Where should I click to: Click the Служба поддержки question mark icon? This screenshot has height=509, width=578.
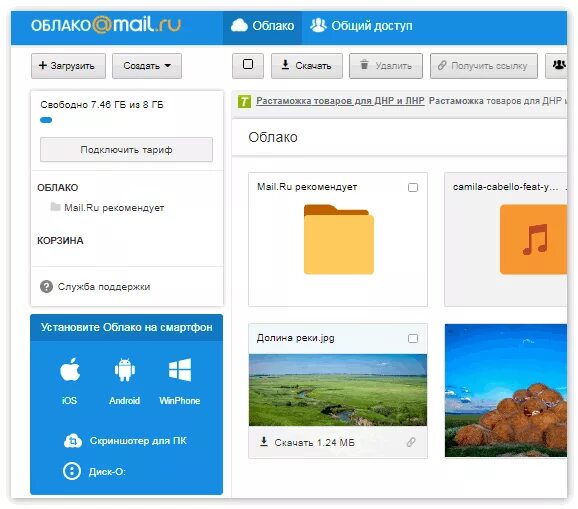(x=46, y=286)
